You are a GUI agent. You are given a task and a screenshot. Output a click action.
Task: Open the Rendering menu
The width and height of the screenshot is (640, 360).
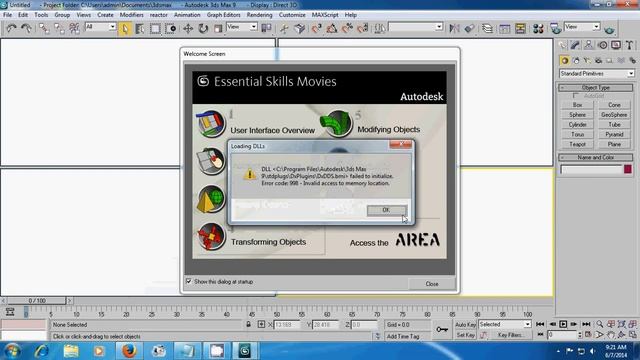[x=259, y=15]
